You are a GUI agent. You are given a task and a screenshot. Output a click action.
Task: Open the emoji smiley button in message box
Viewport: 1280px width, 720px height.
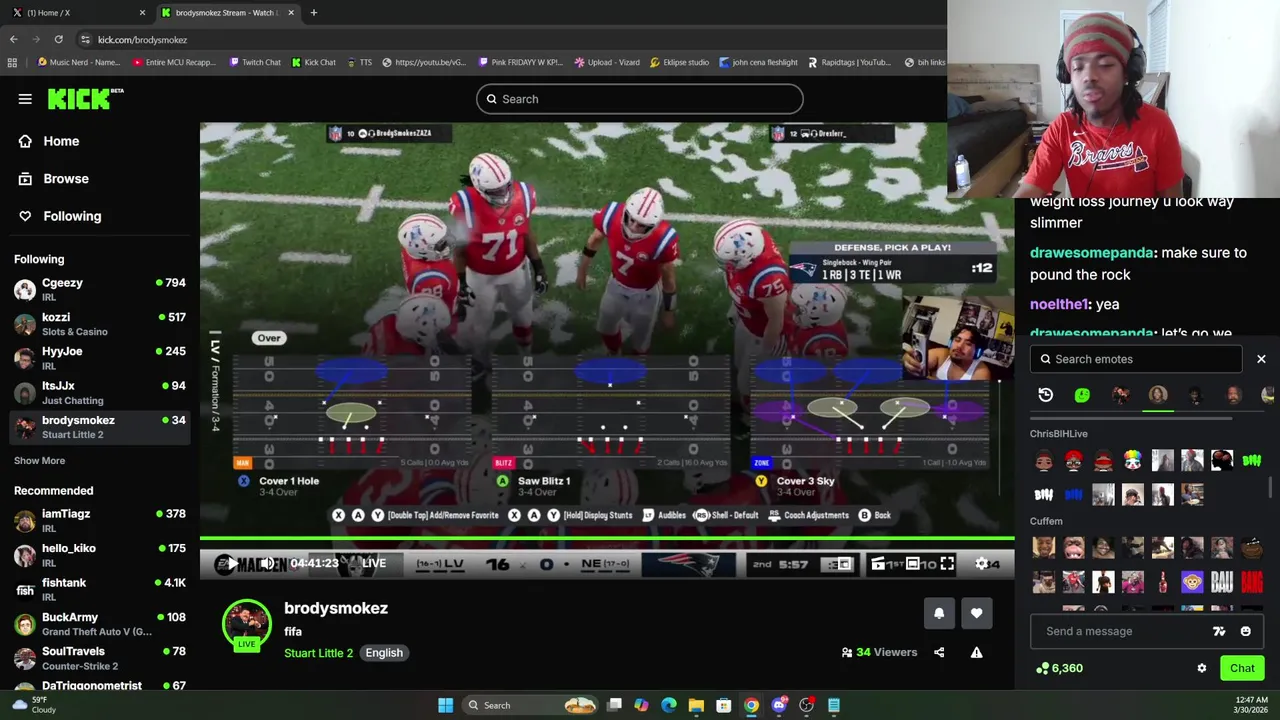point(1245,631)
